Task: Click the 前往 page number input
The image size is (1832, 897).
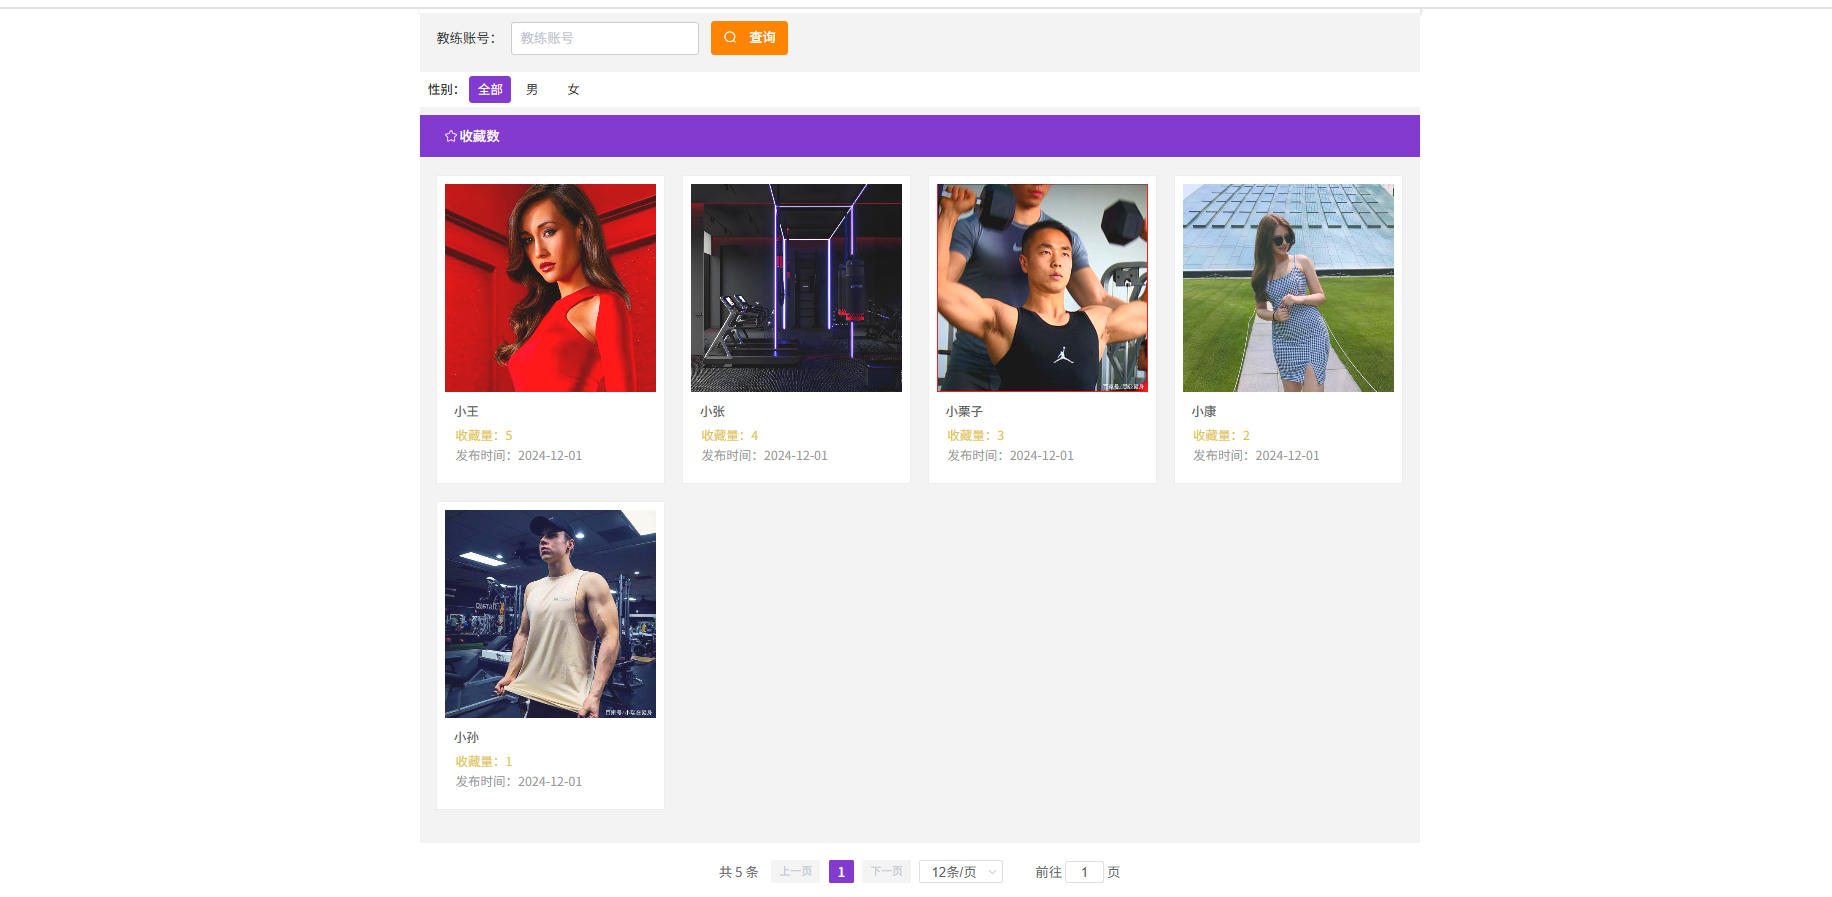Action: pyautogui.click(x=1084, y=872)
